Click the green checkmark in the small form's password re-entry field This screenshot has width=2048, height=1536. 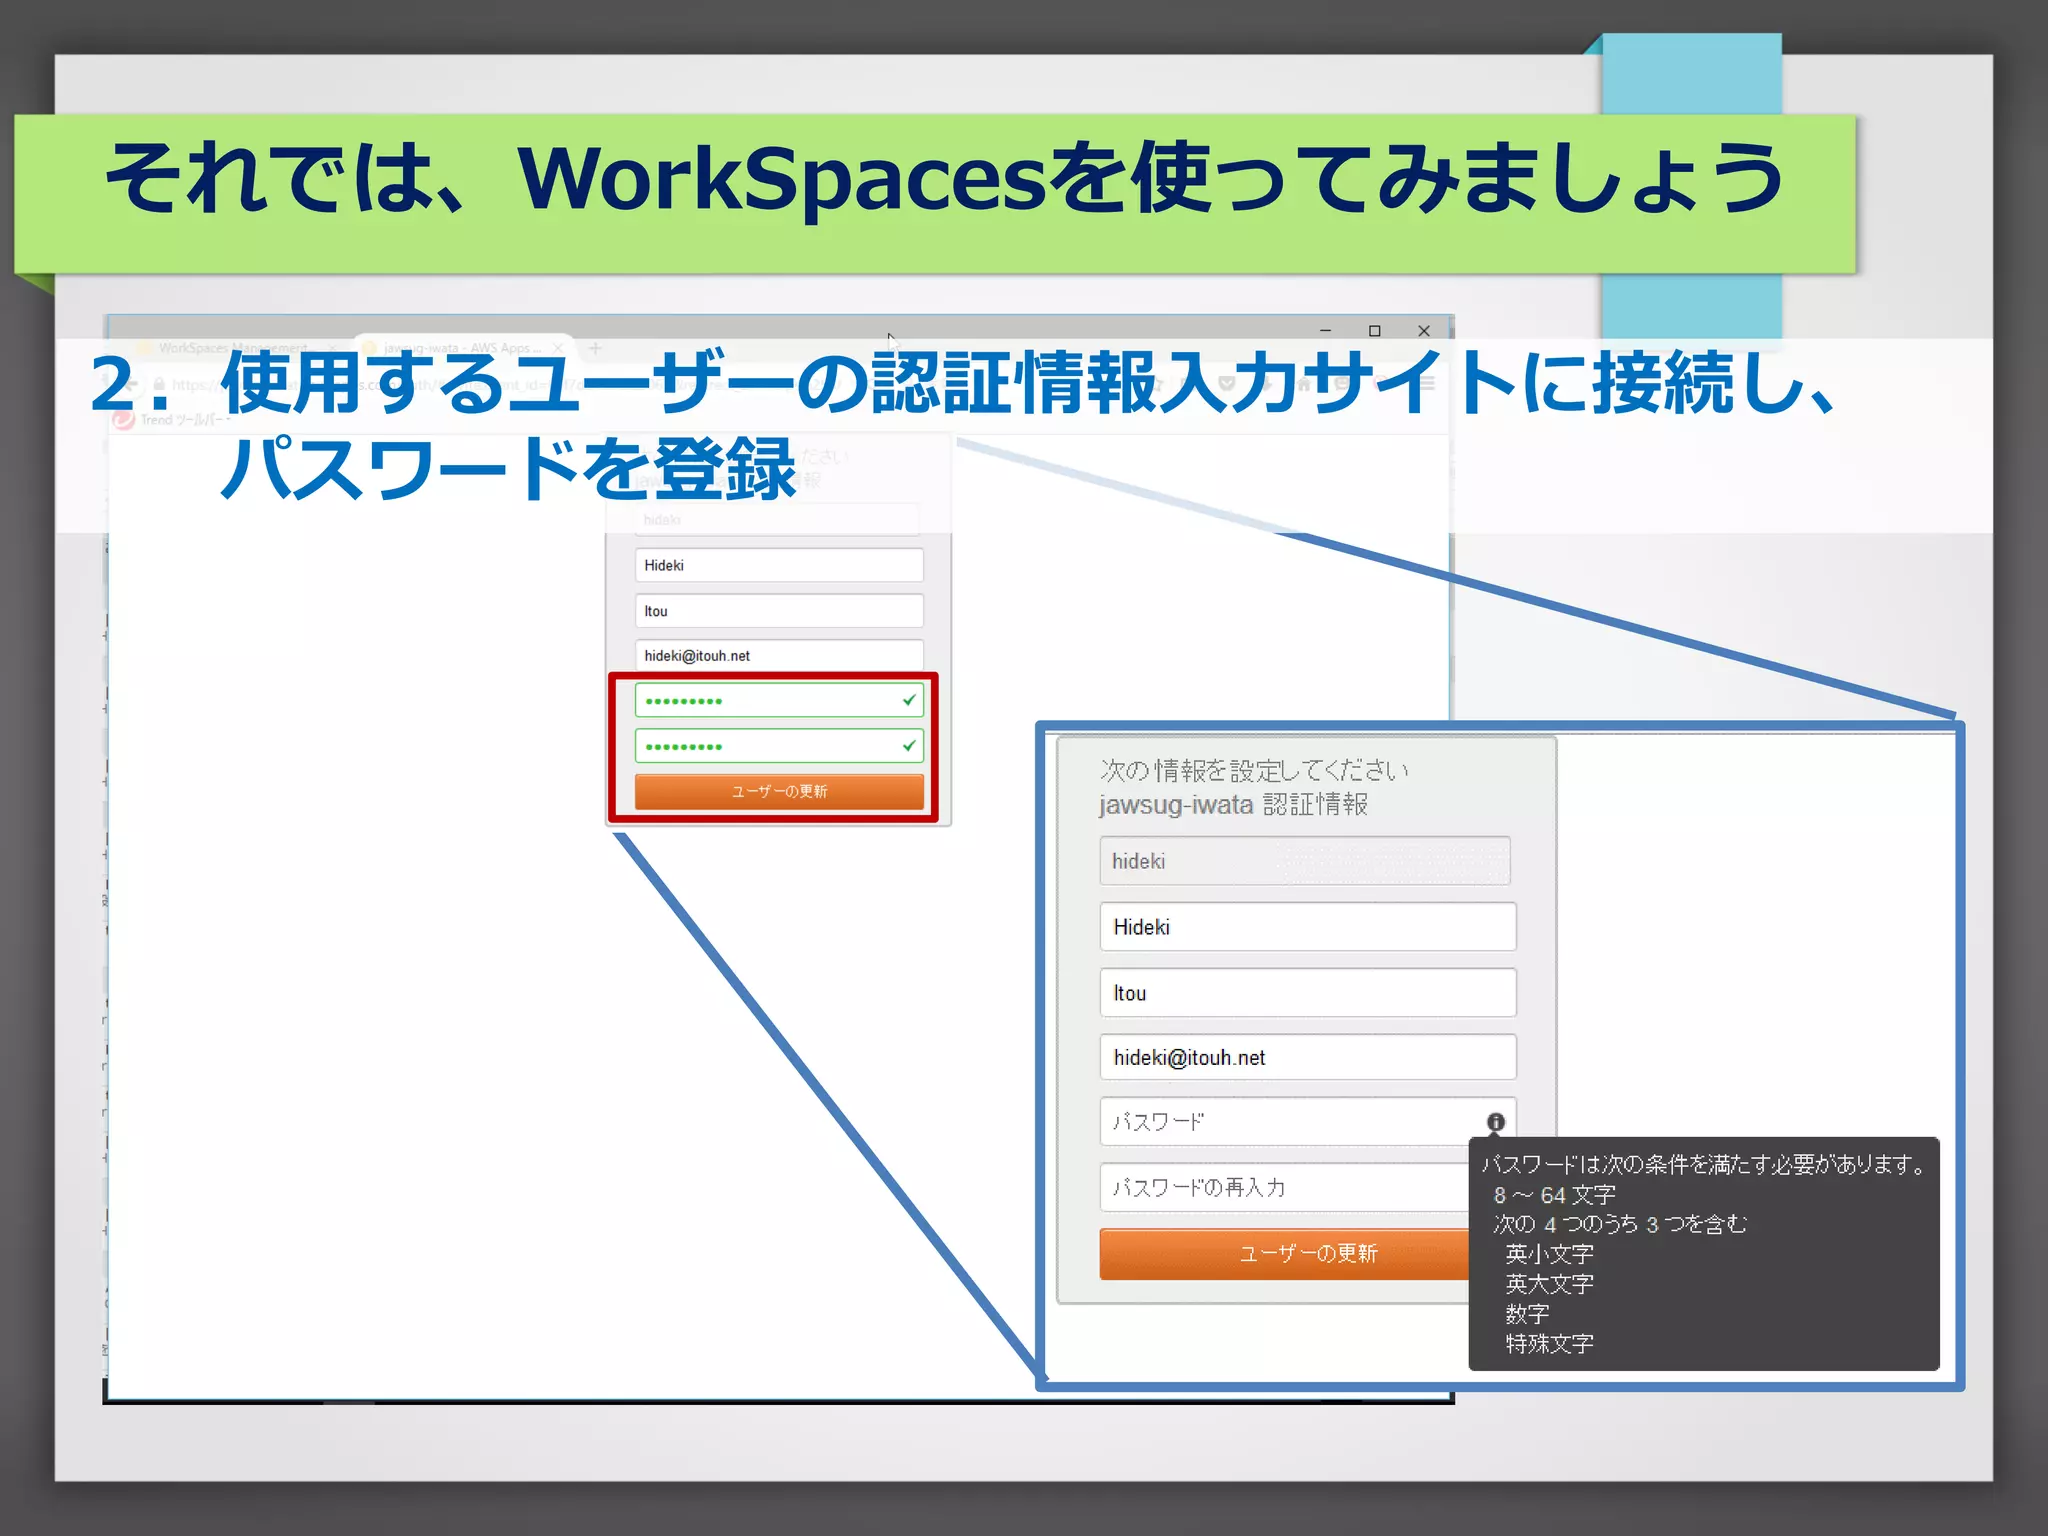coord(909,745)
